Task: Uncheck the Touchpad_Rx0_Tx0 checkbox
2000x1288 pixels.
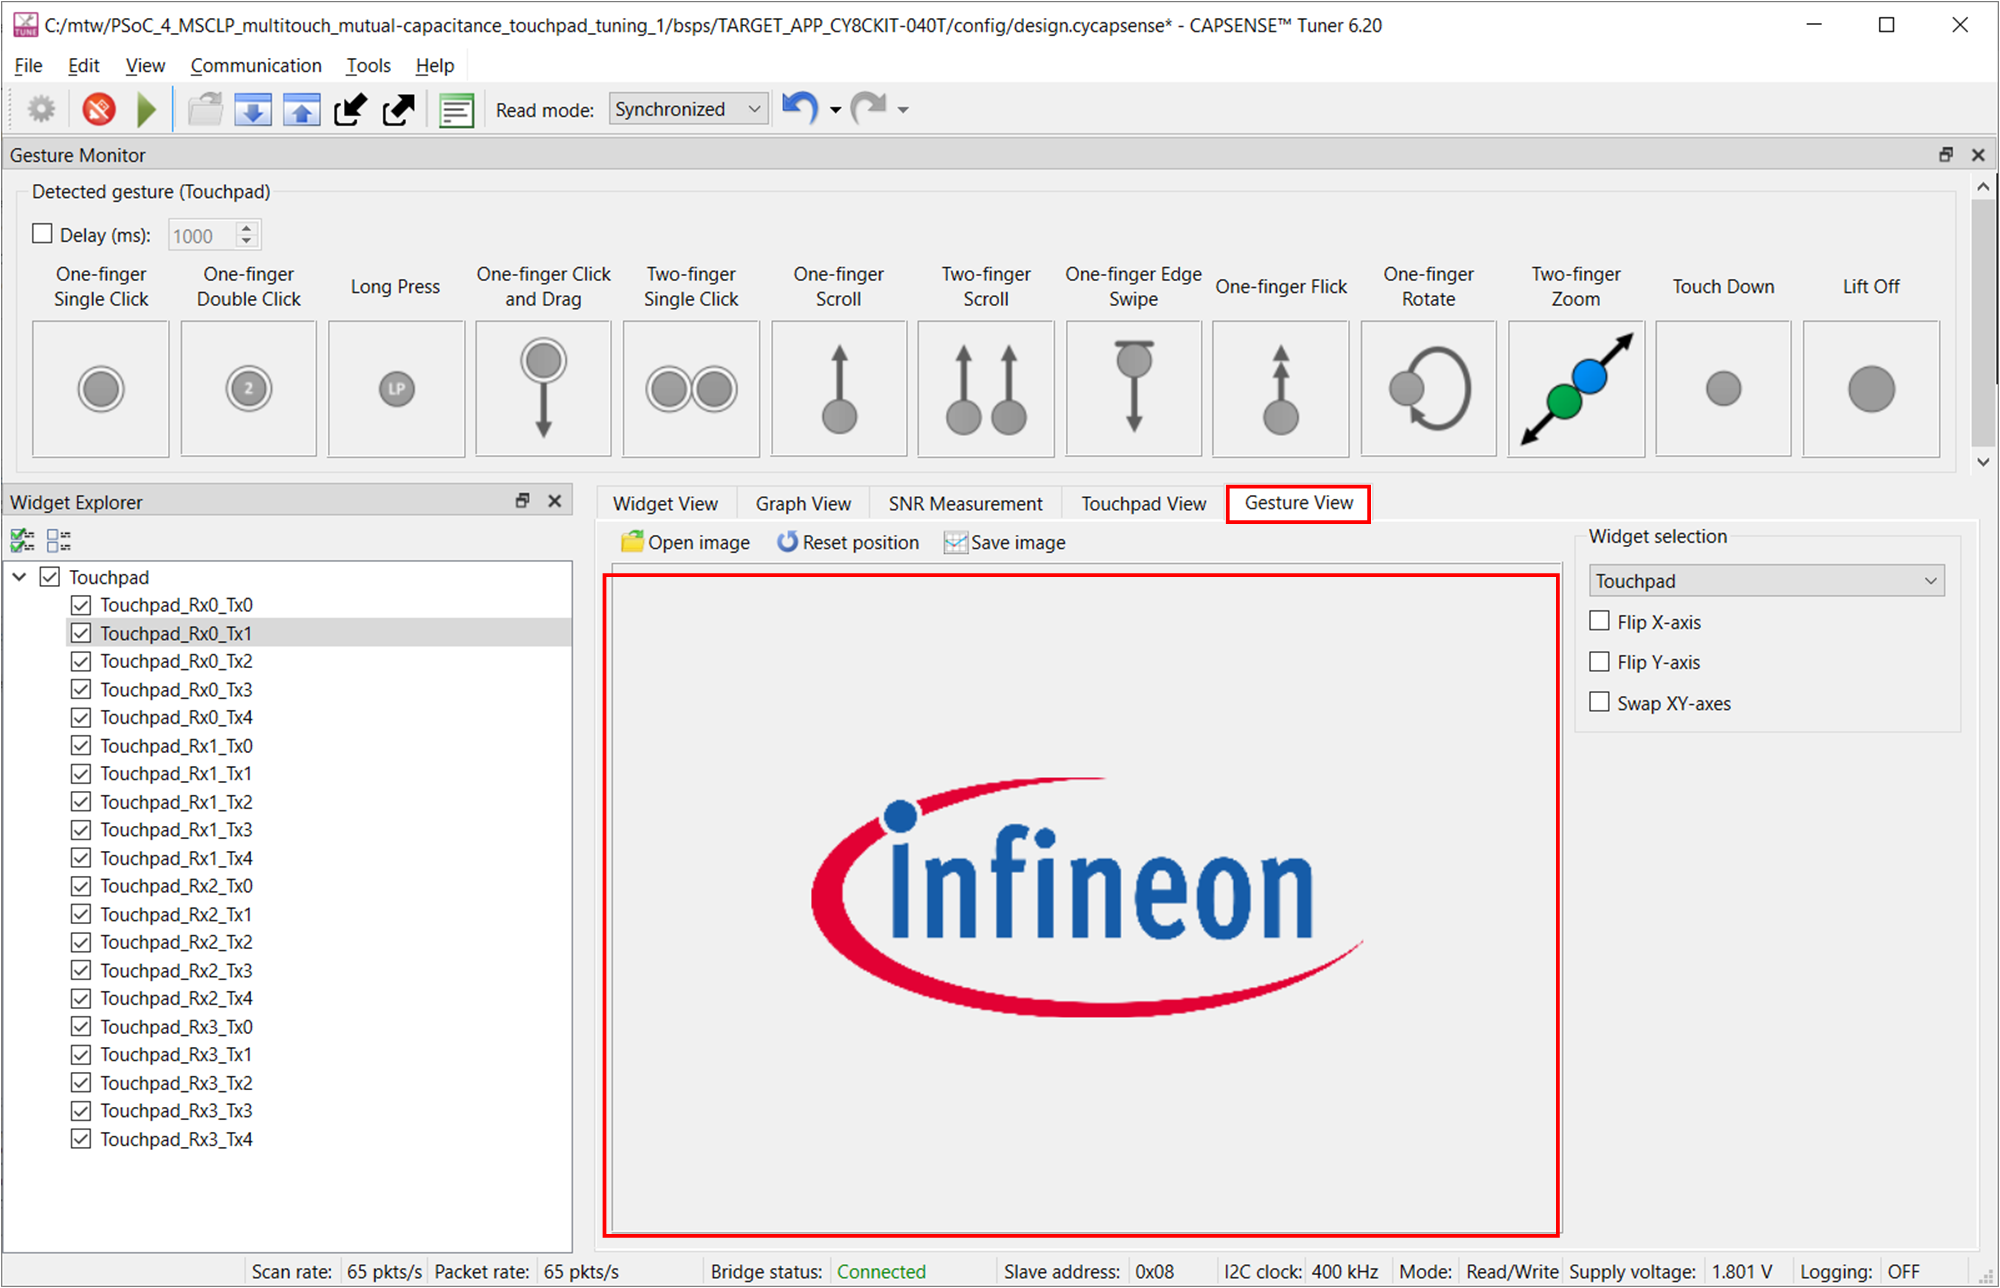Action: click(x=81, y=605)
